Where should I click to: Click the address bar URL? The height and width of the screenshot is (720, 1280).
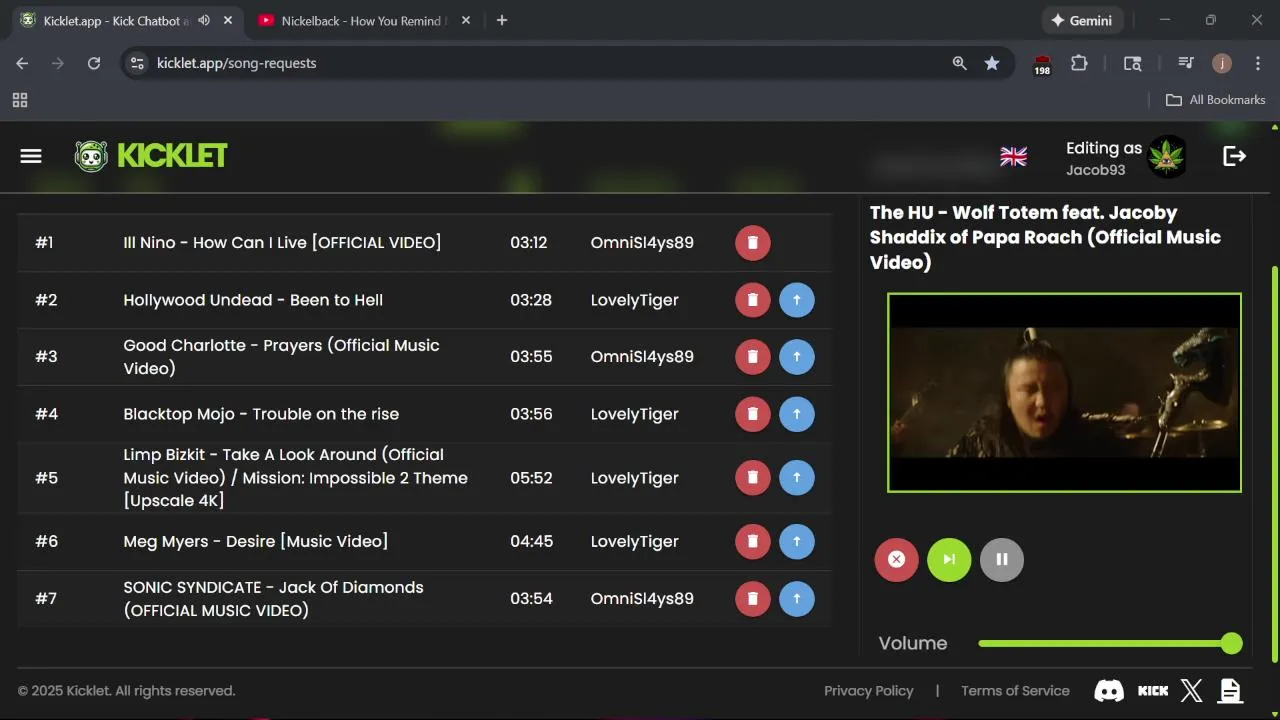coord(236,63)
